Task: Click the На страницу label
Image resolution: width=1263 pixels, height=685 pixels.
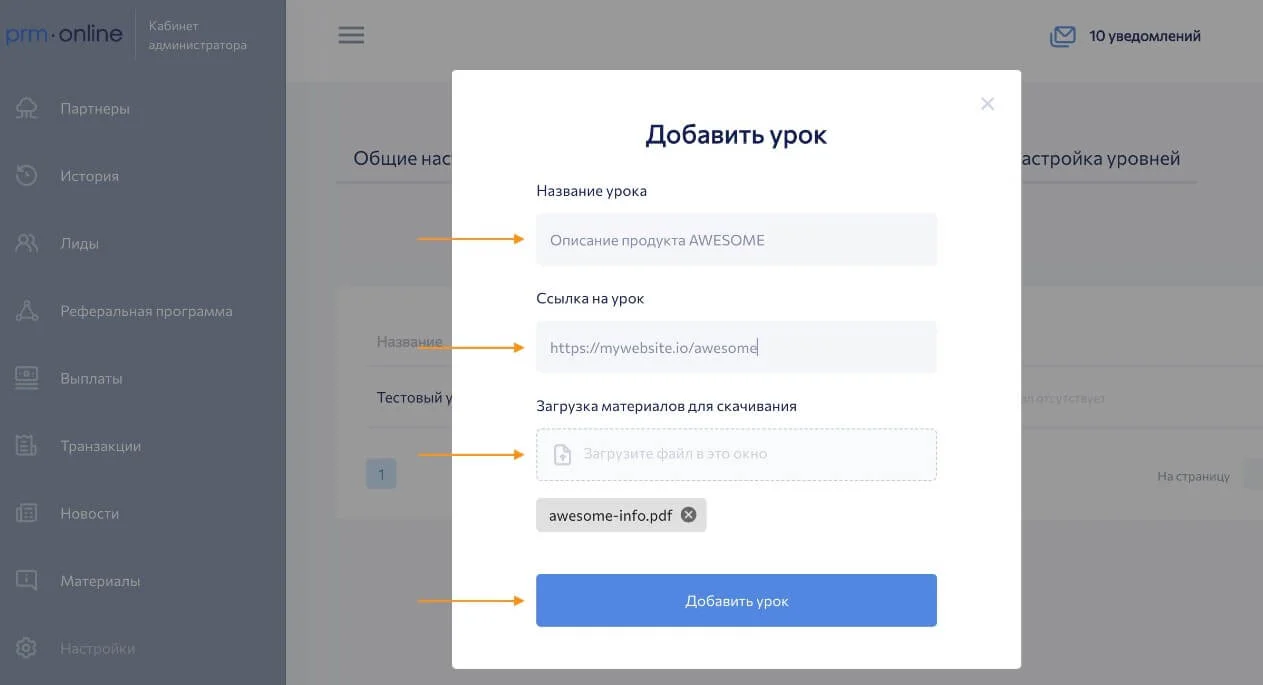Action: [1193, 476]
